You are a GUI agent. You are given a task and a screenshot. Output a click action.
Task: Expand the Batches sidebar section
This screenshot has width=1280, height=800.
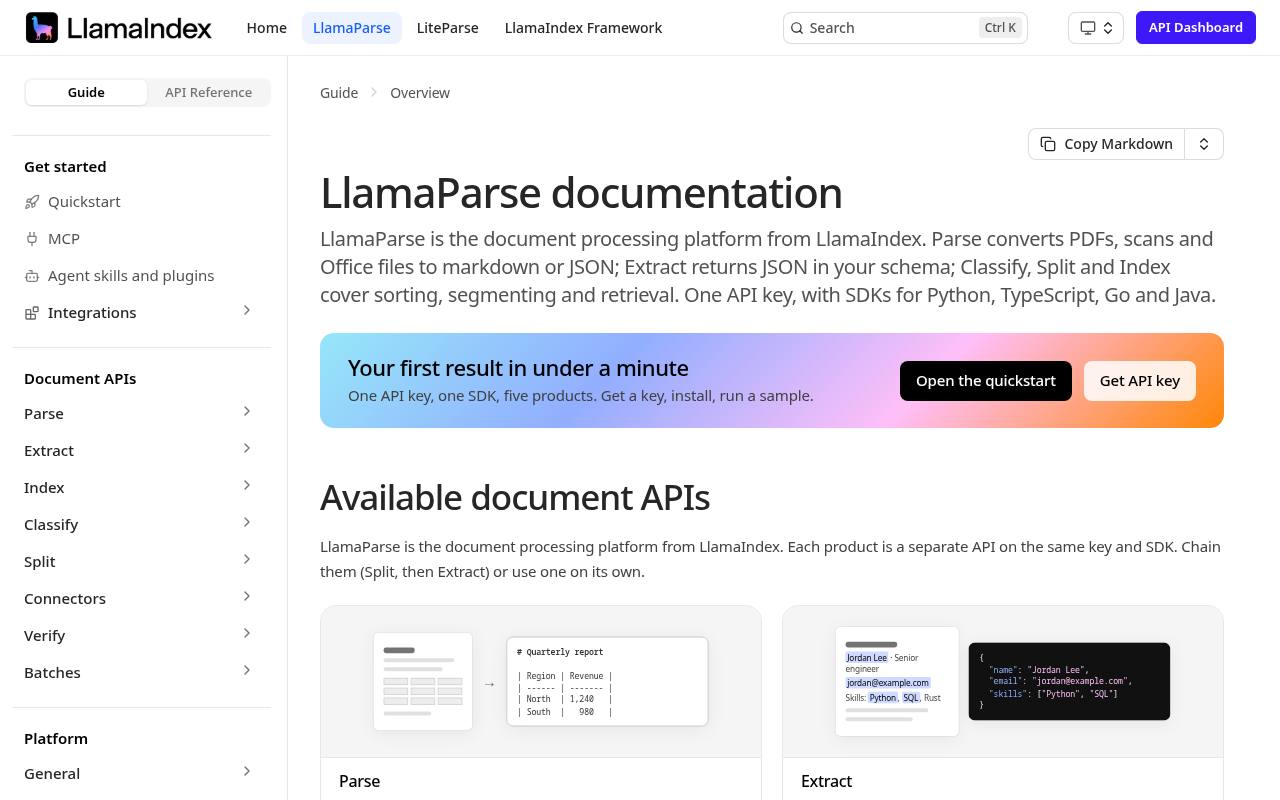(x=247, y=671)
